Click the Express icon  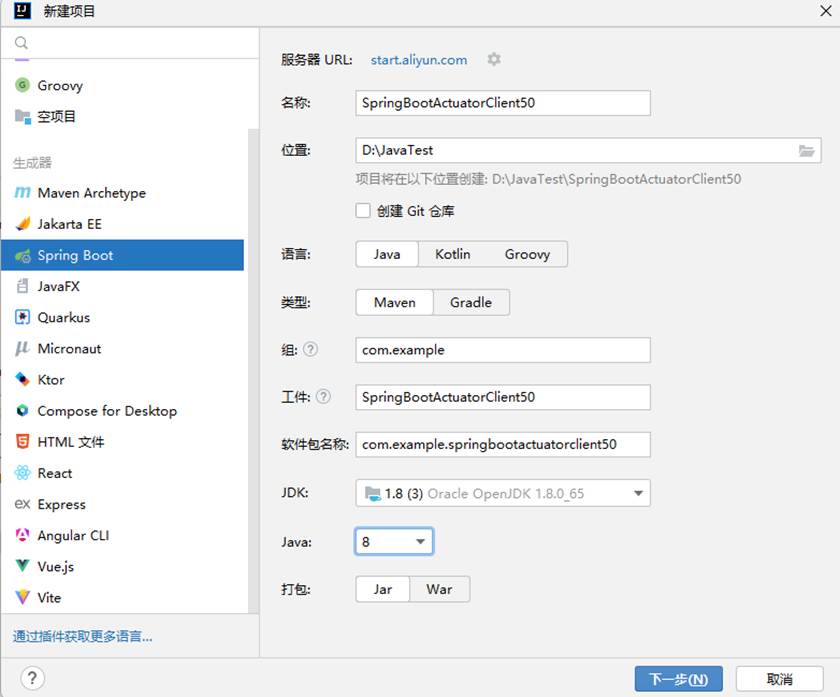pyautogui.click(x=22, y=504)
